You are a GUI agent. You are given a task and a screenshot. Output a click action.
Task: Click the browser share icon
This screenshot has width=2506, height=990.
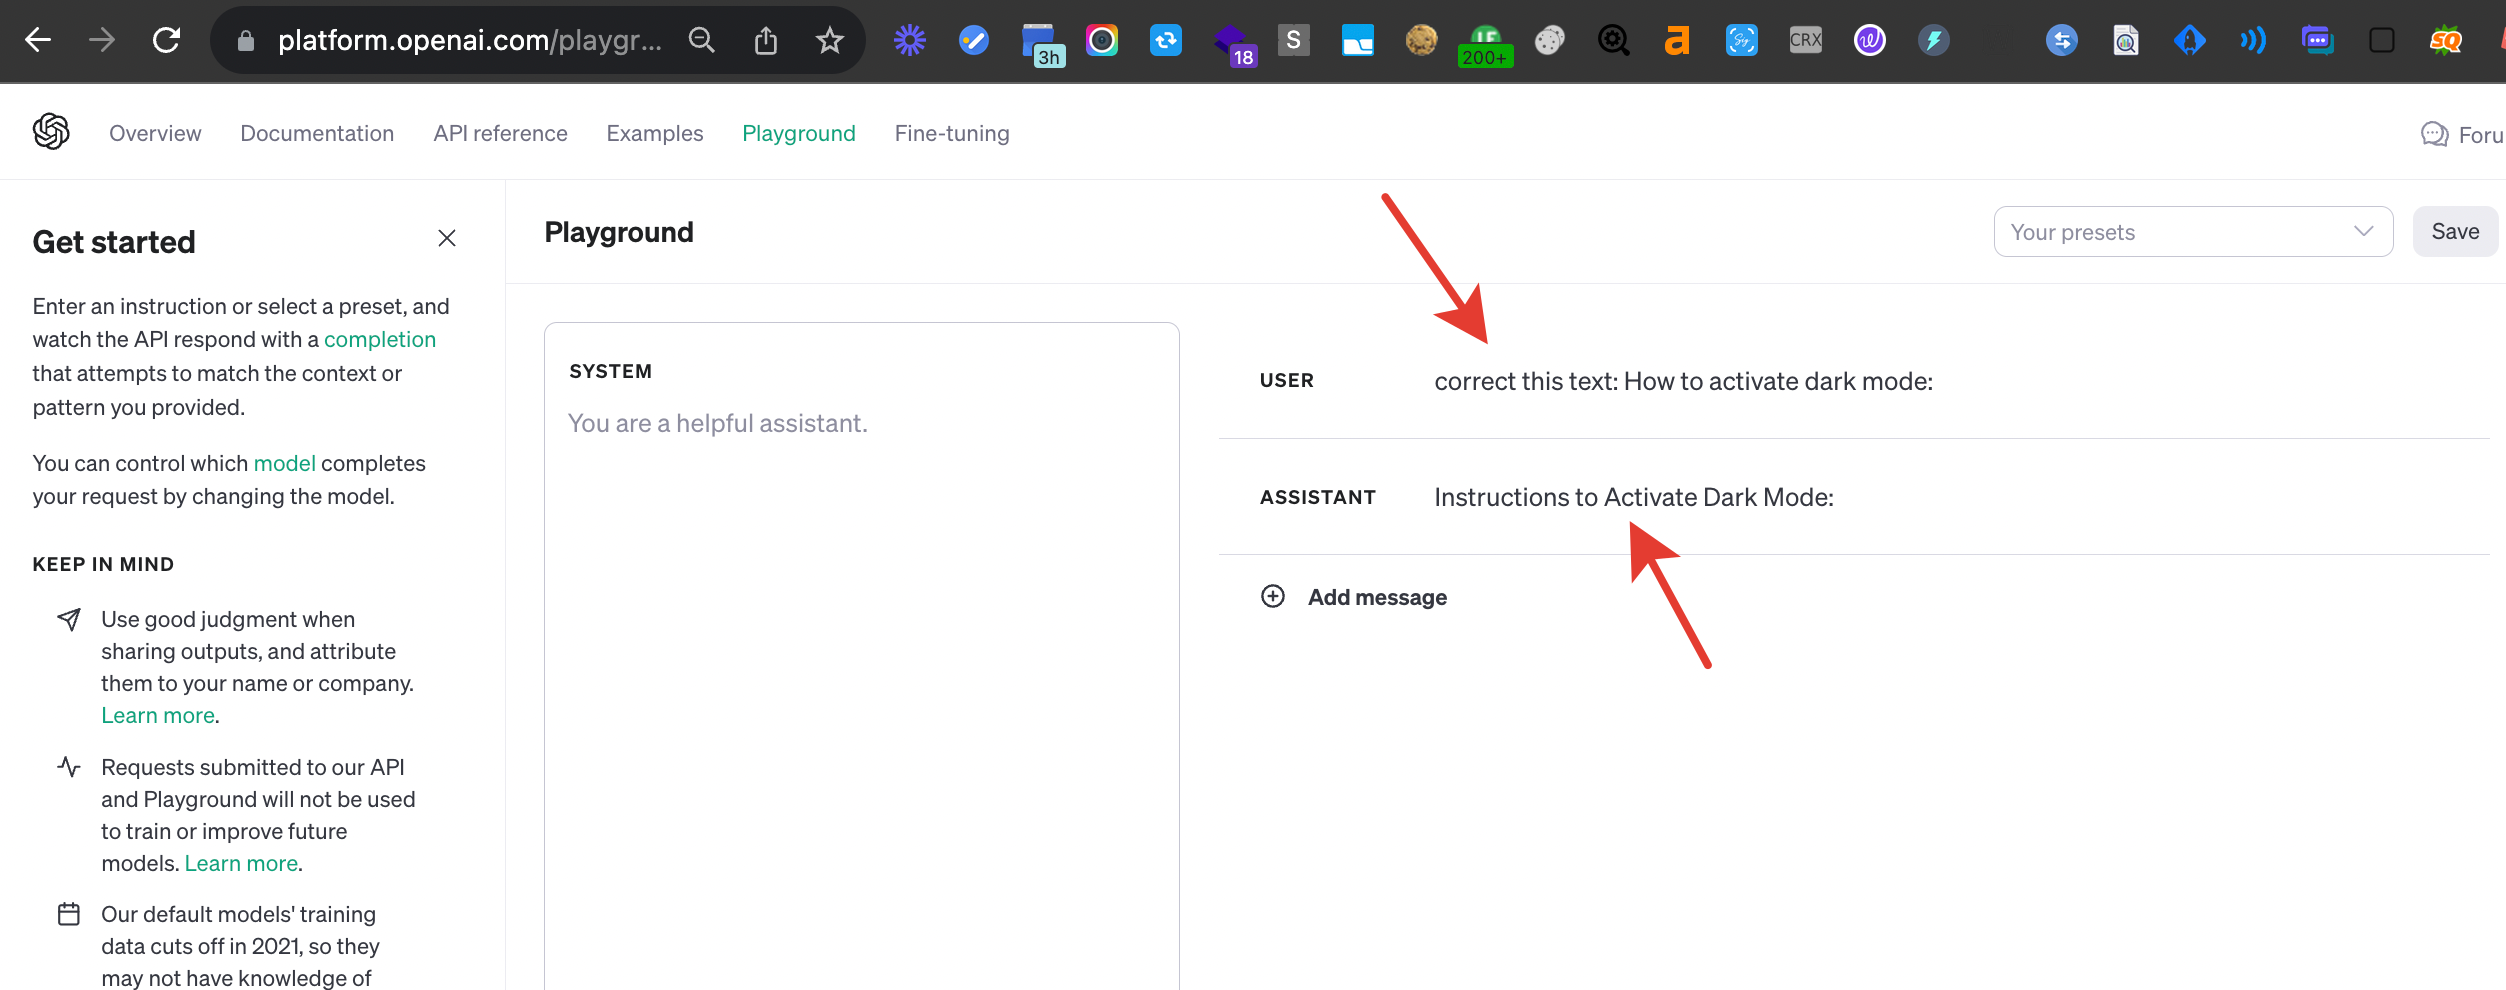[765, 40]
